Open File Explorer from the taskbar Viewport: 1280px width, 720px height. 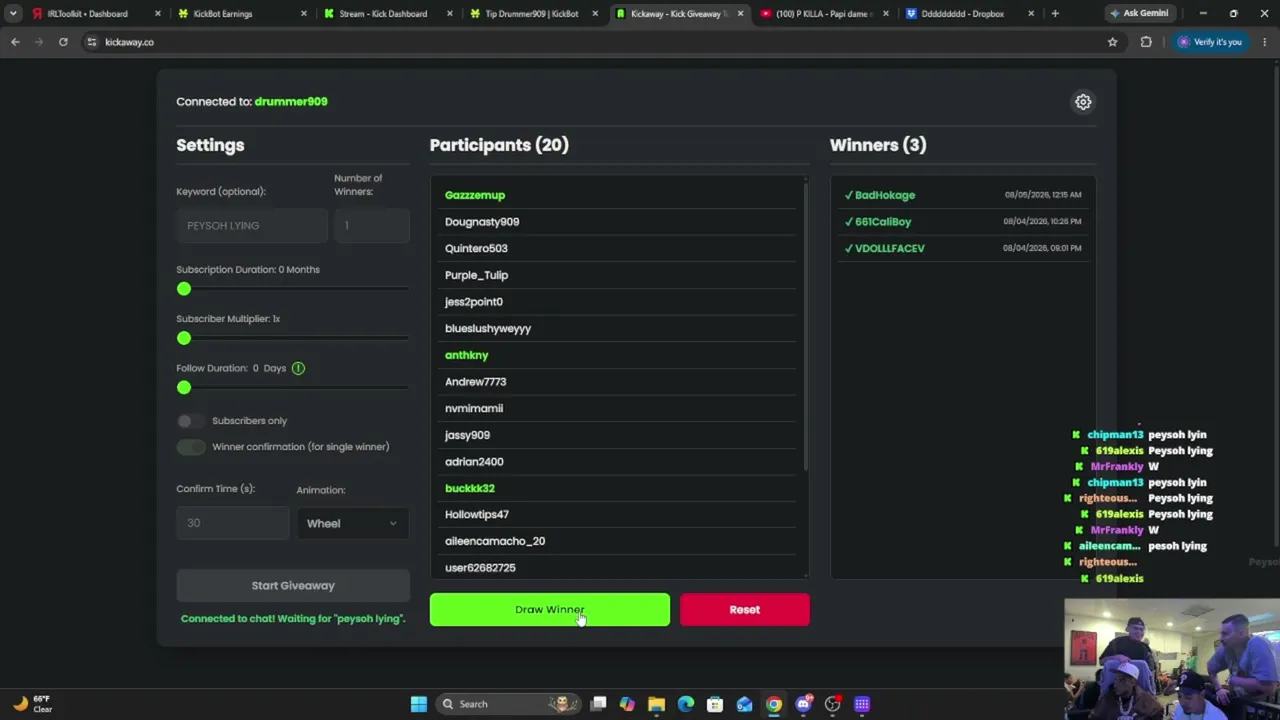coord(656,704)
